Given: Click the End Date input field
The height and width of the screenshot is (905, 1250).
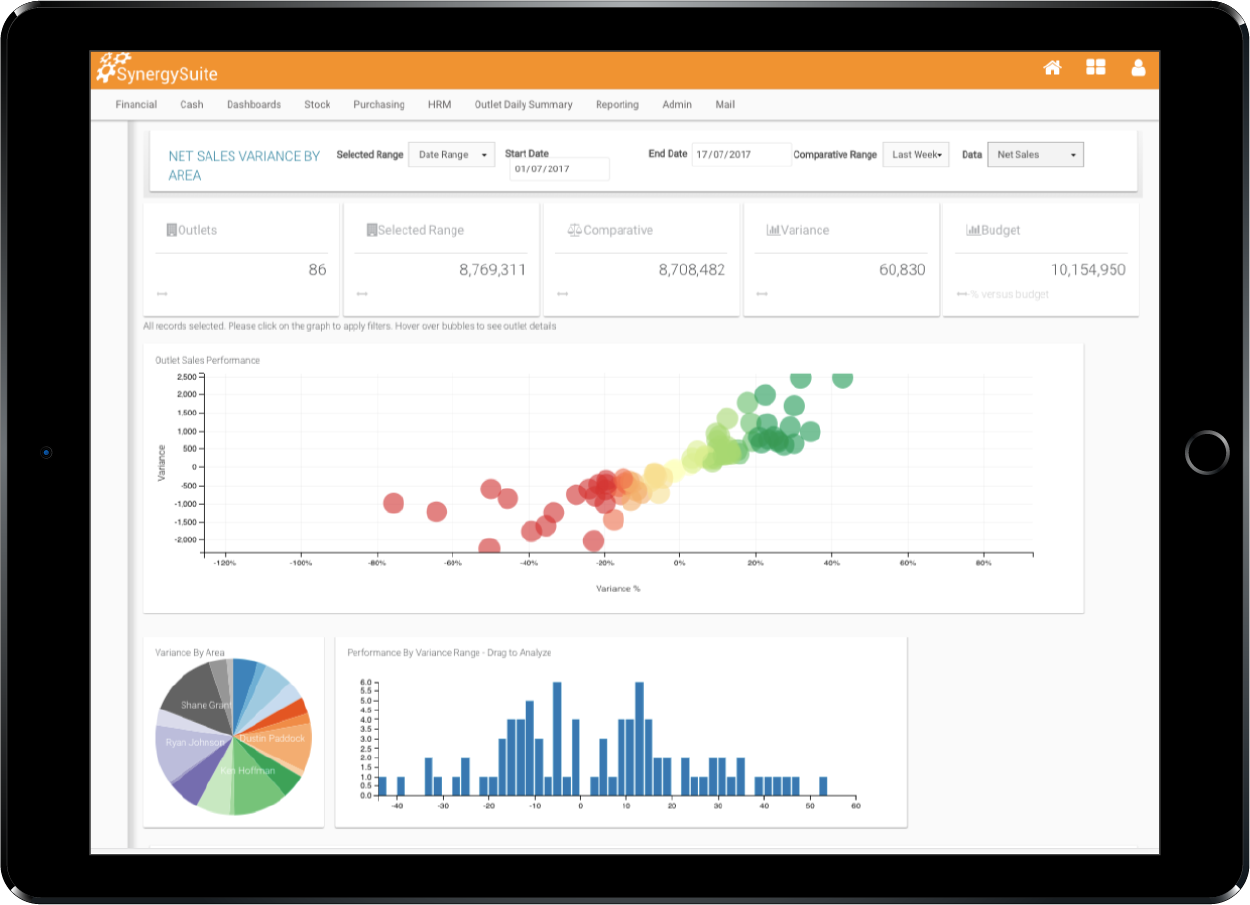Looking at the screenshot, I should pos(741,155).
